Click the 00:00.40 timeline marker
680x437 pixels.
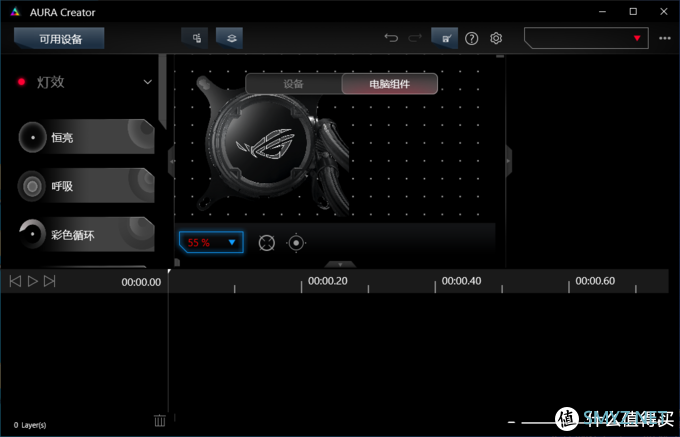coord(461,281)
